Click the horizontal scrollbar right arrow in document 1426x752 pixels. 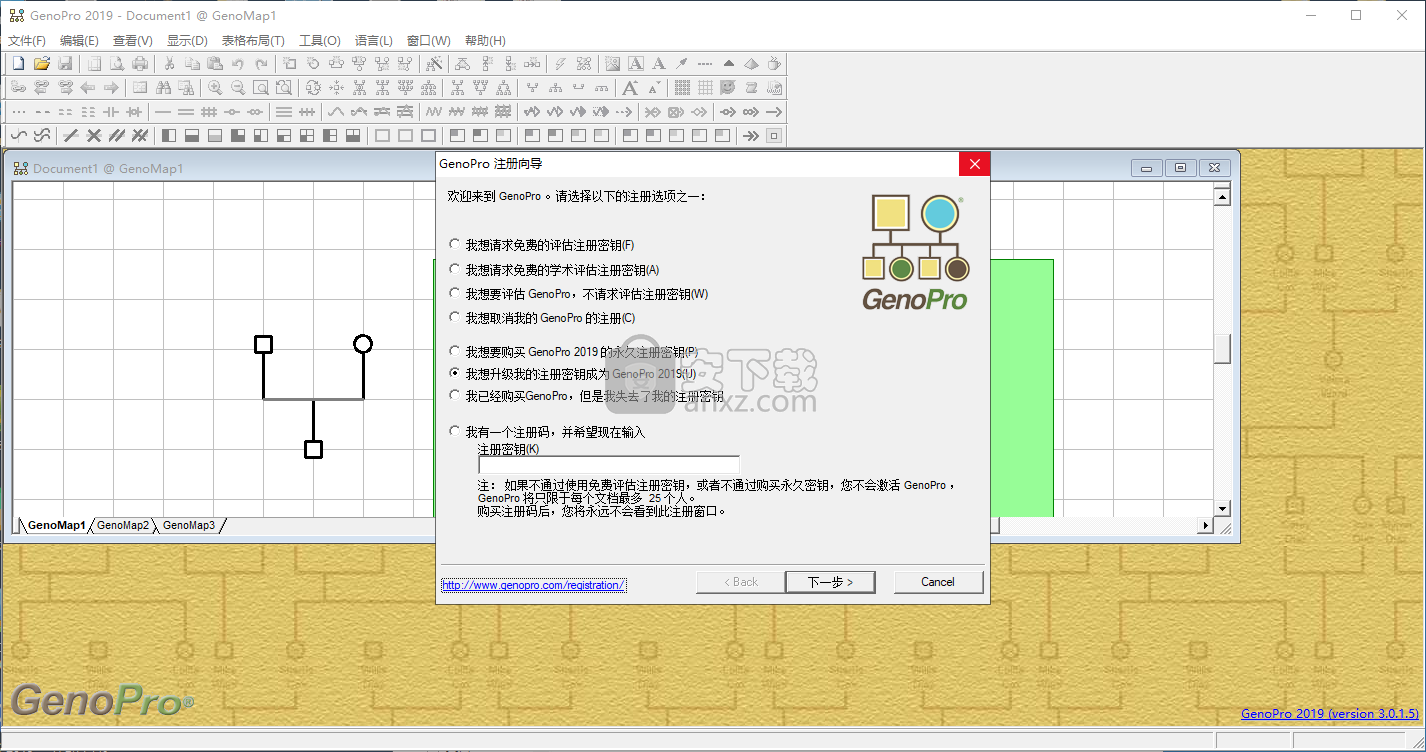click(x=1205, y=525)
